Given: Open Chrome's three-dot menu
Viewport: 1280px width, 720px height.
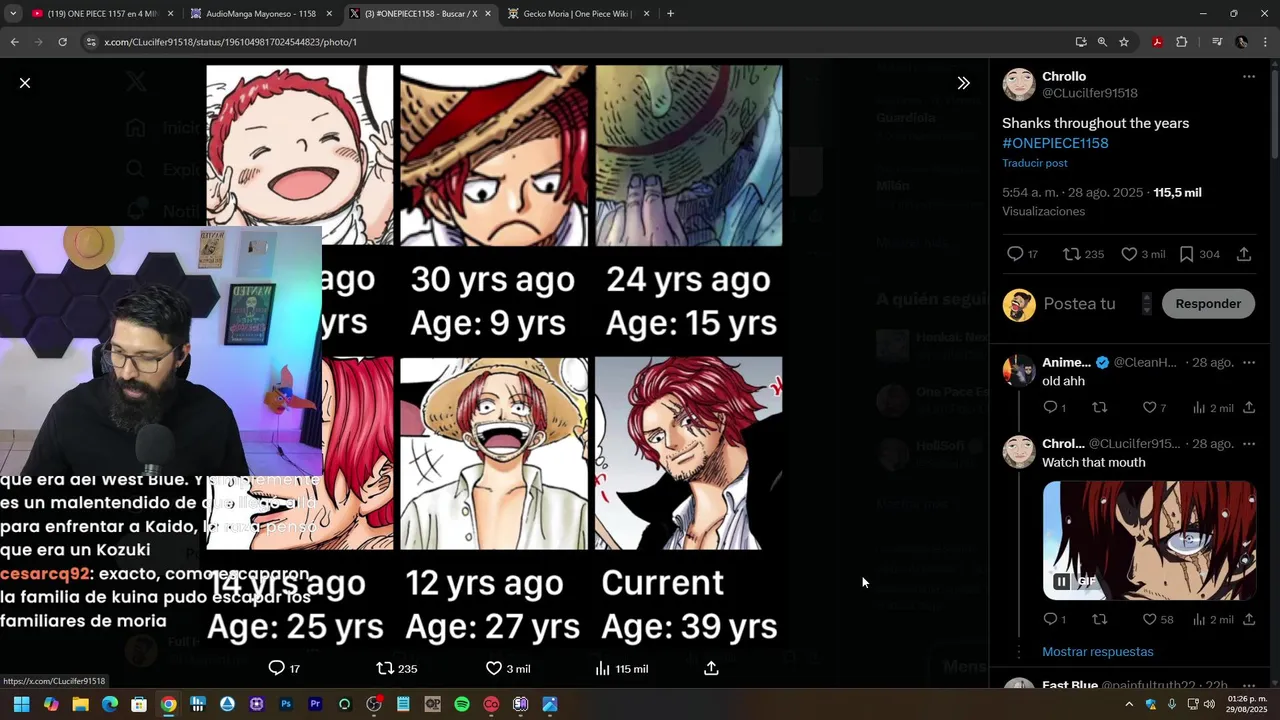Looking at the screenshot, I should click(x=1266, y=42).
